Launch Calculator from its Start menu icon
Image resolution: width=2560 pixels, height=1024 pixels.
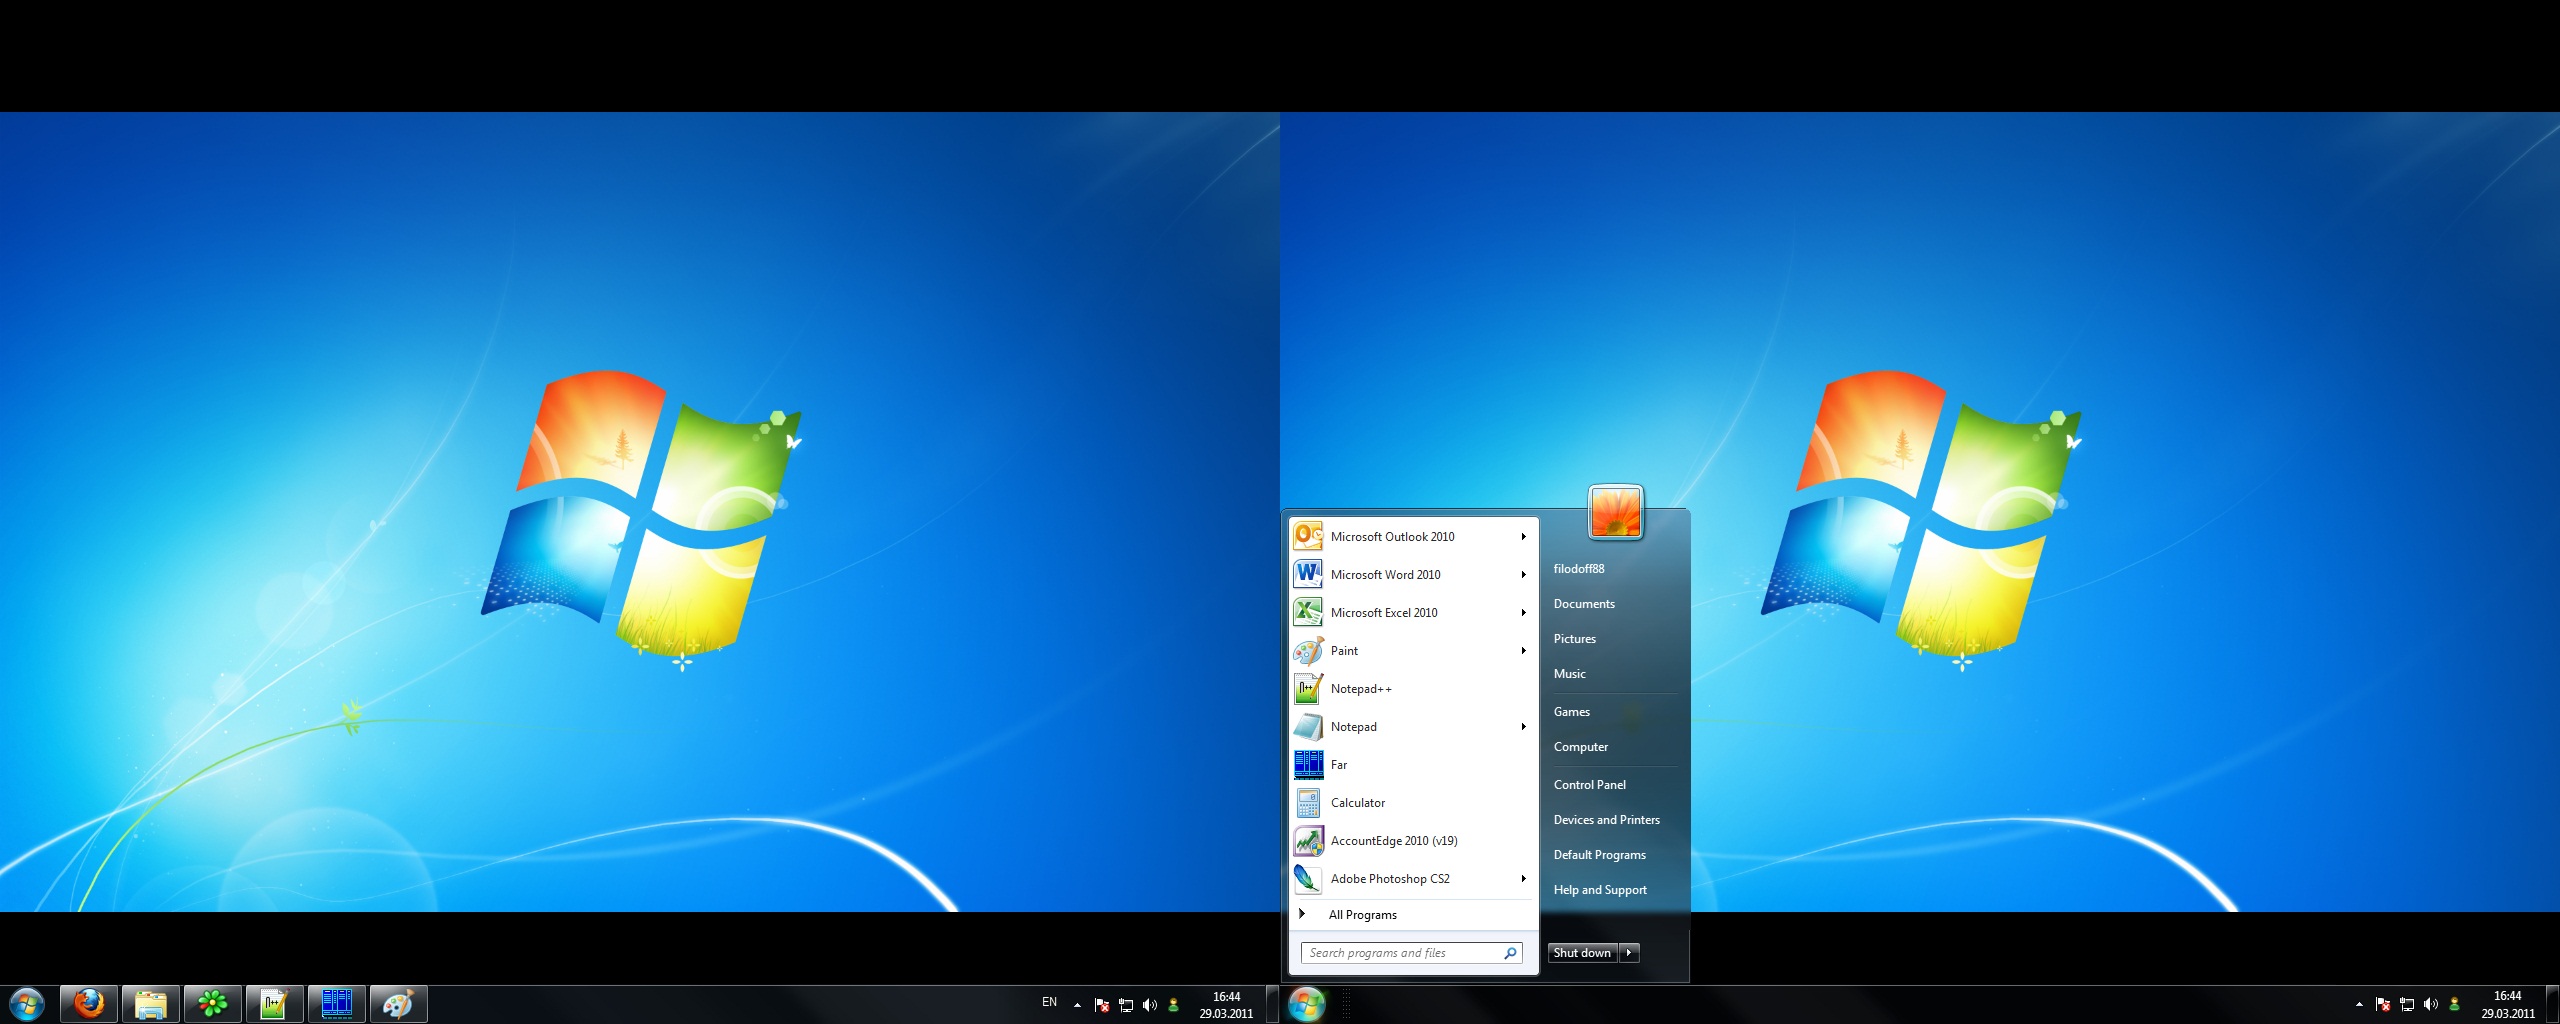click(1308, 803)
